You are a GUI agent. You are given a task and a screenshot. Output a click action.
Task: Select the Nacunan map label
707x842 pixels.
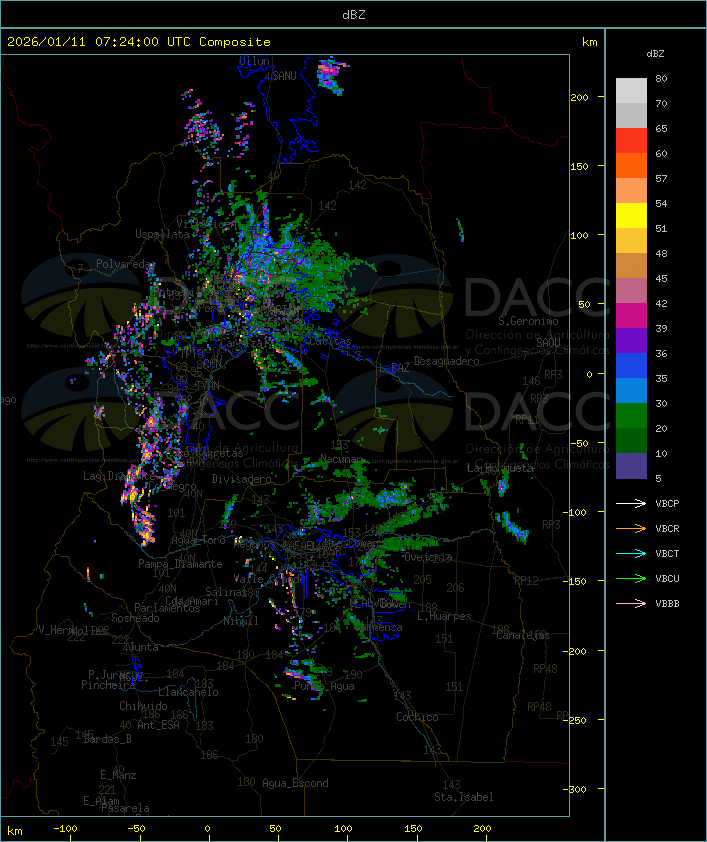[x=341, y=459]
